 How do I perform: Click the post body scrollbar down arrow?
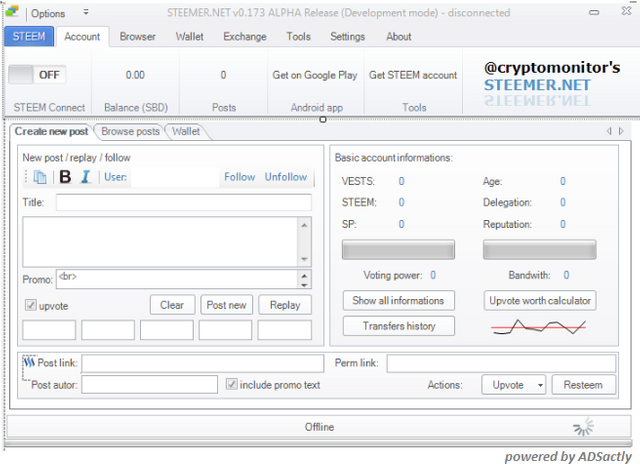pyautogui.click(x=304, y=259)
